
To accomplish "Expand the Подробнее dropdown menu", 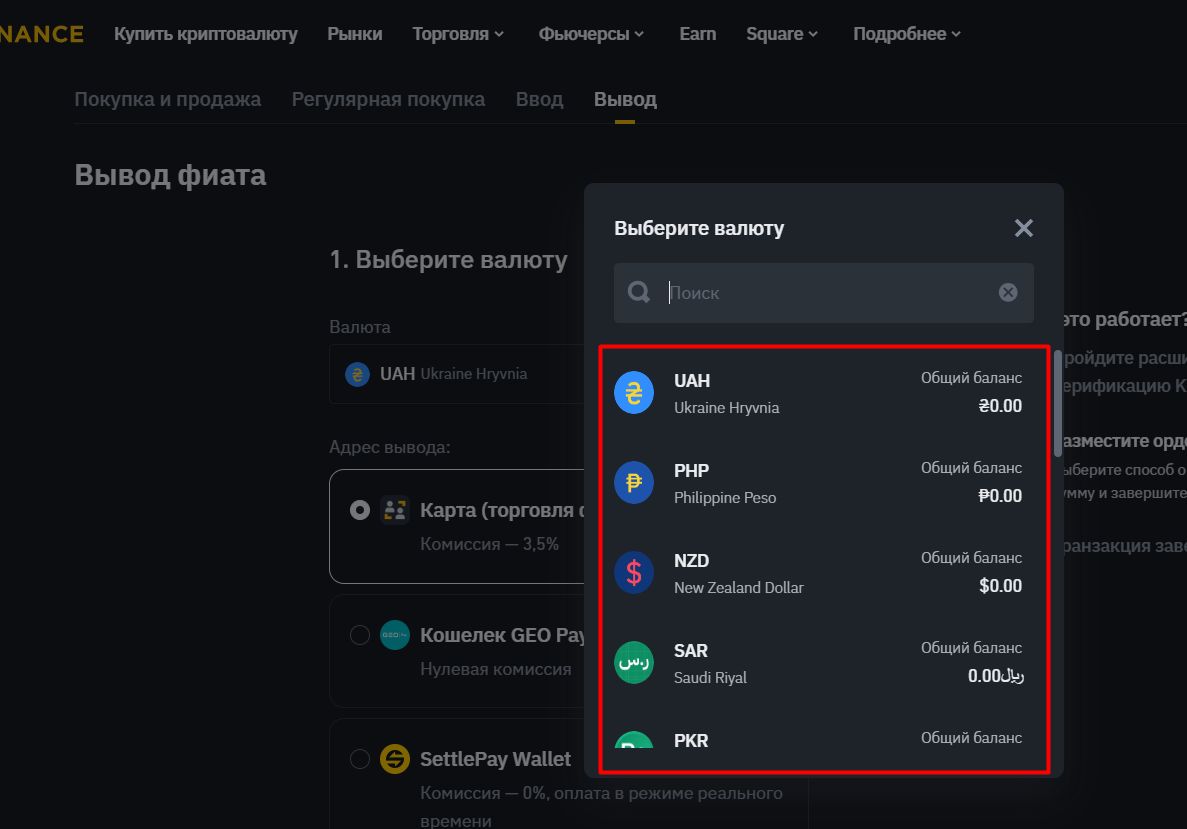I will click(907, 34).
